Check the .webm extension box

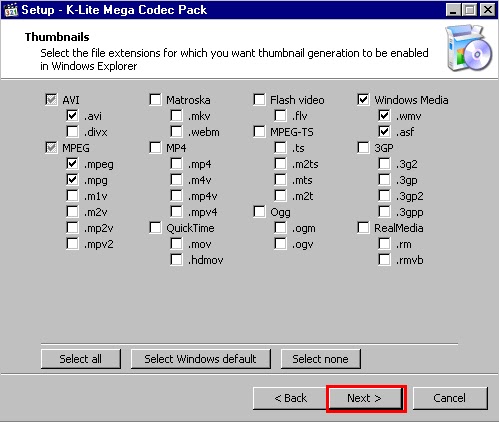(x=176, y=131)
